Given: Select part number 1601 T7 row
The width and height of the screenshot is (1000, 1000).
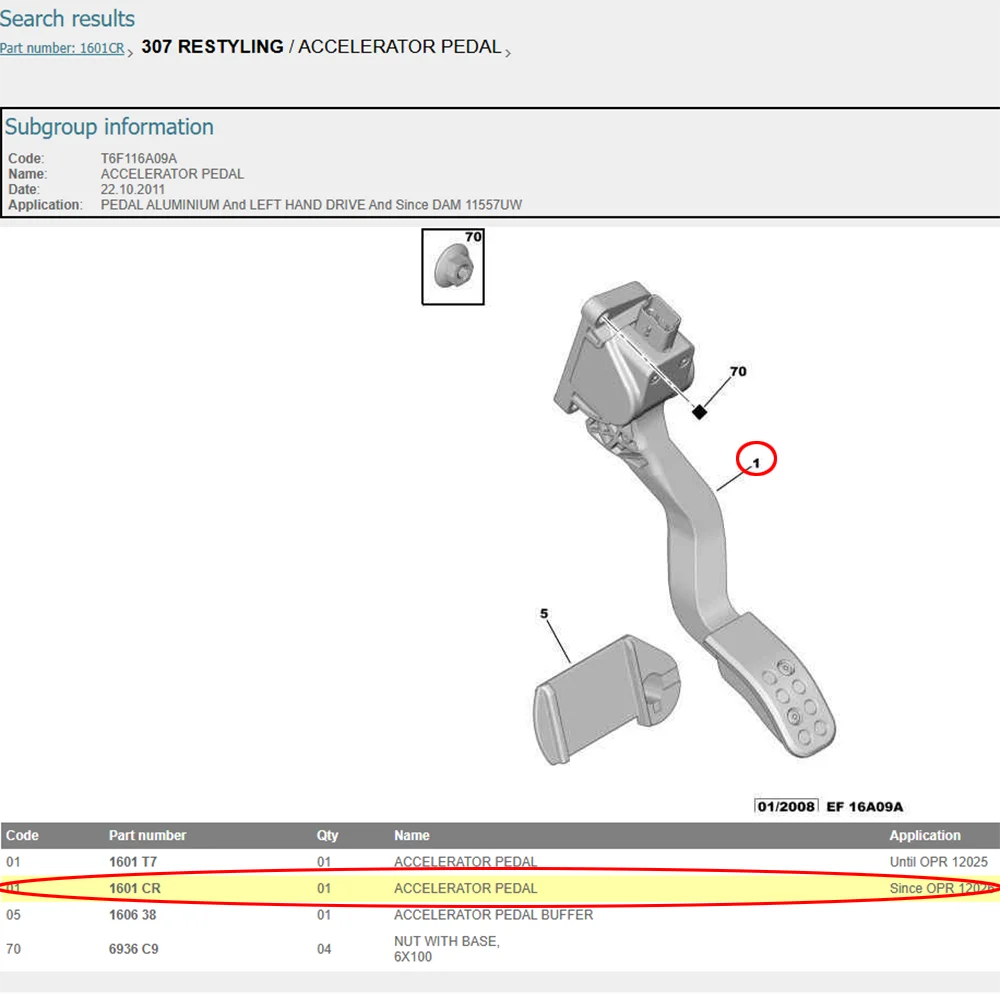Looking at the screenshot, I should (500, 862).
